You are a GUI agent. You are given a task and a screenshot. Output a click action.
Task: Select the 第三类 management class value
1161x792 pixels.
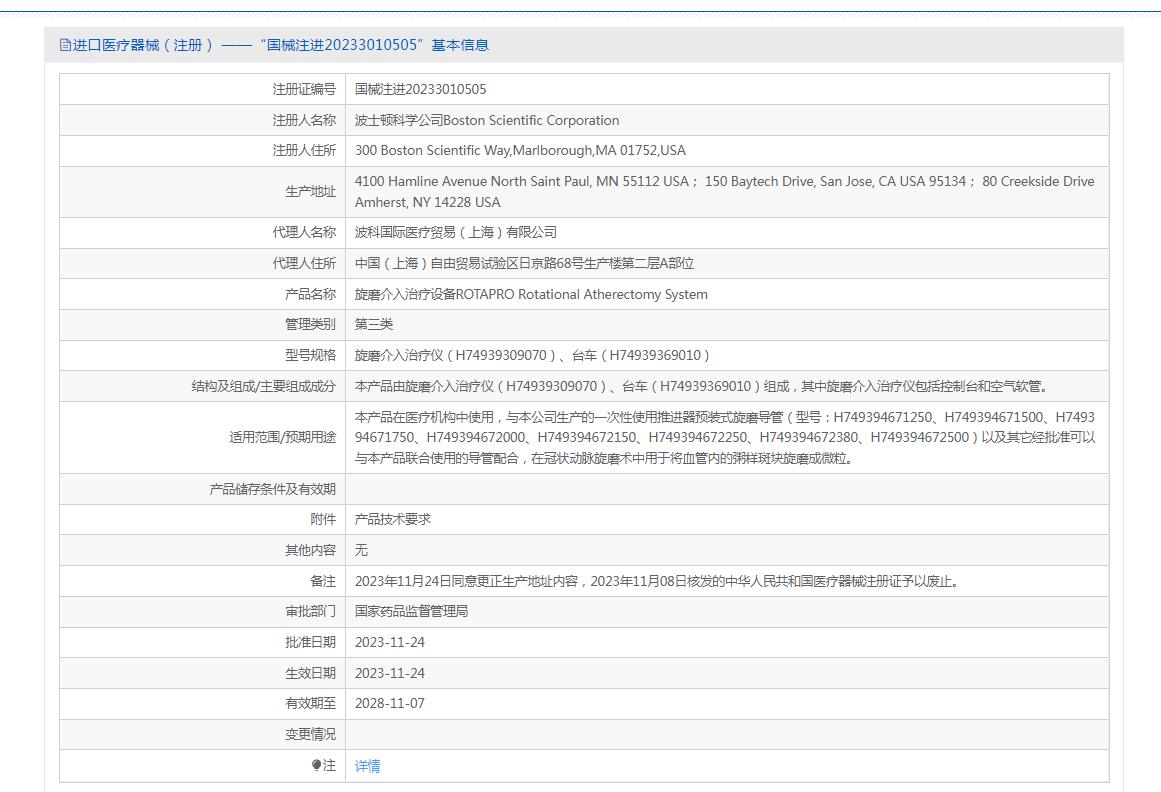coord(374,324)
